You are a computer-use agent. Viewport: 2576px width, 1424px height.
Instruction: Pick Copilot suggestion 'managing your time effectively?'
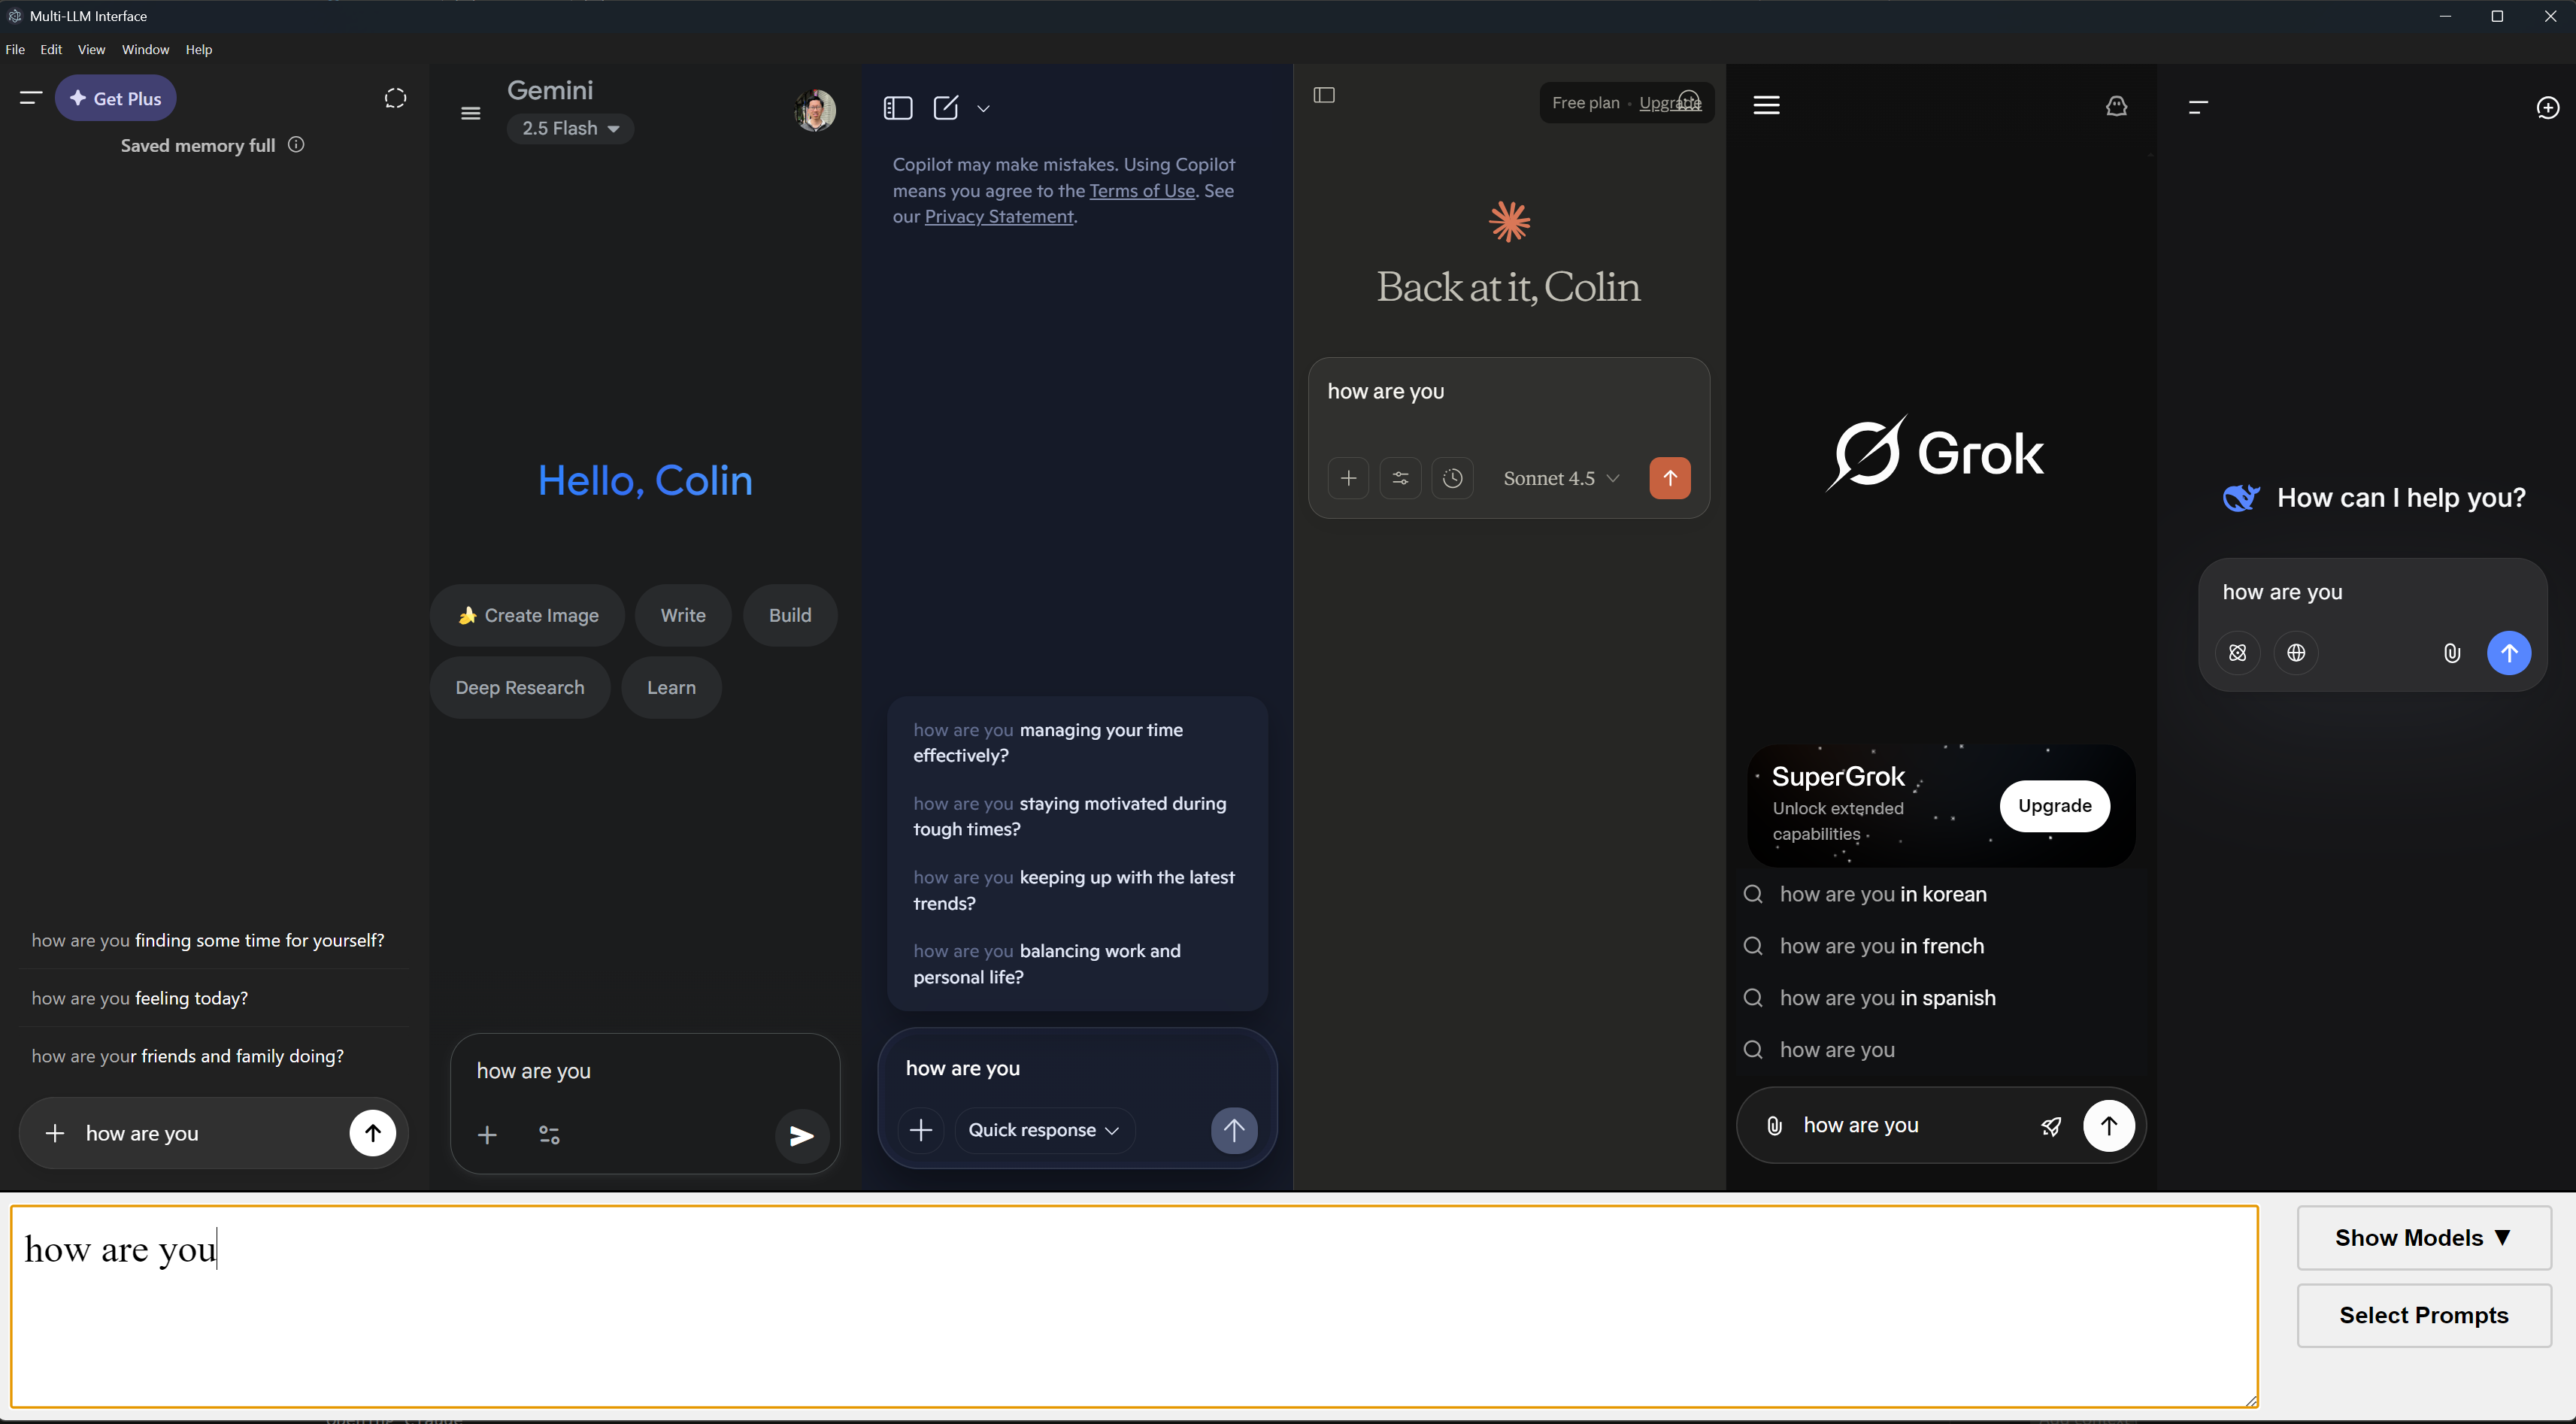click(x=1077, y=742)
